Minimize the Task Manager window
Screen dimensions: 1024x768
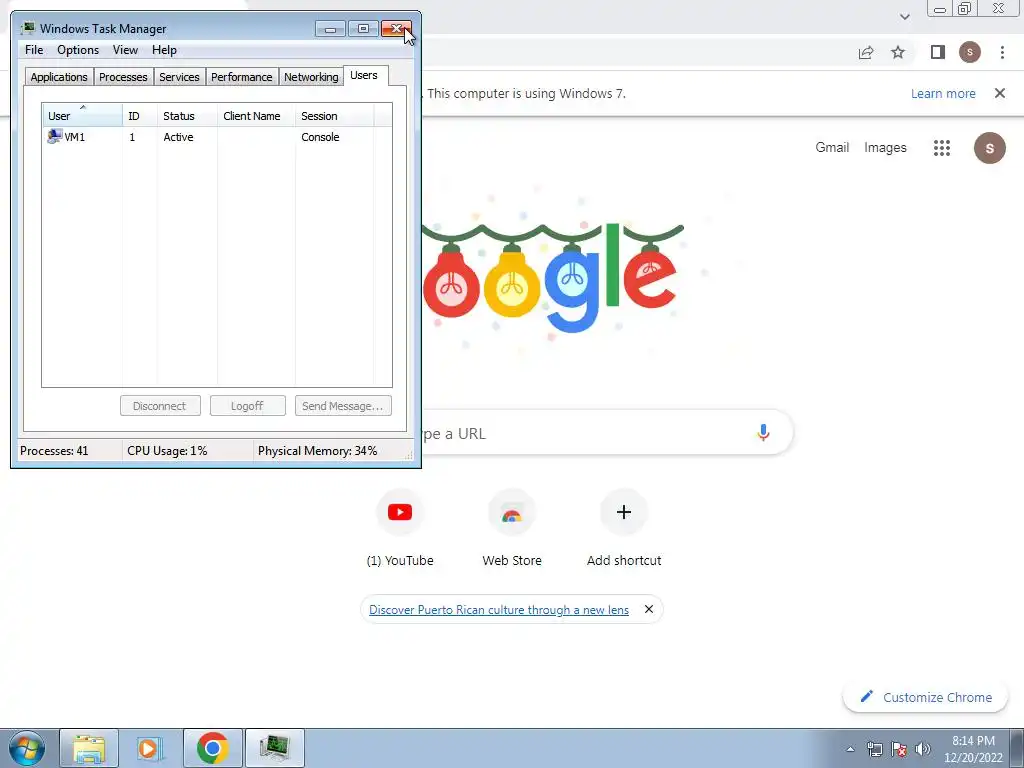330,29
